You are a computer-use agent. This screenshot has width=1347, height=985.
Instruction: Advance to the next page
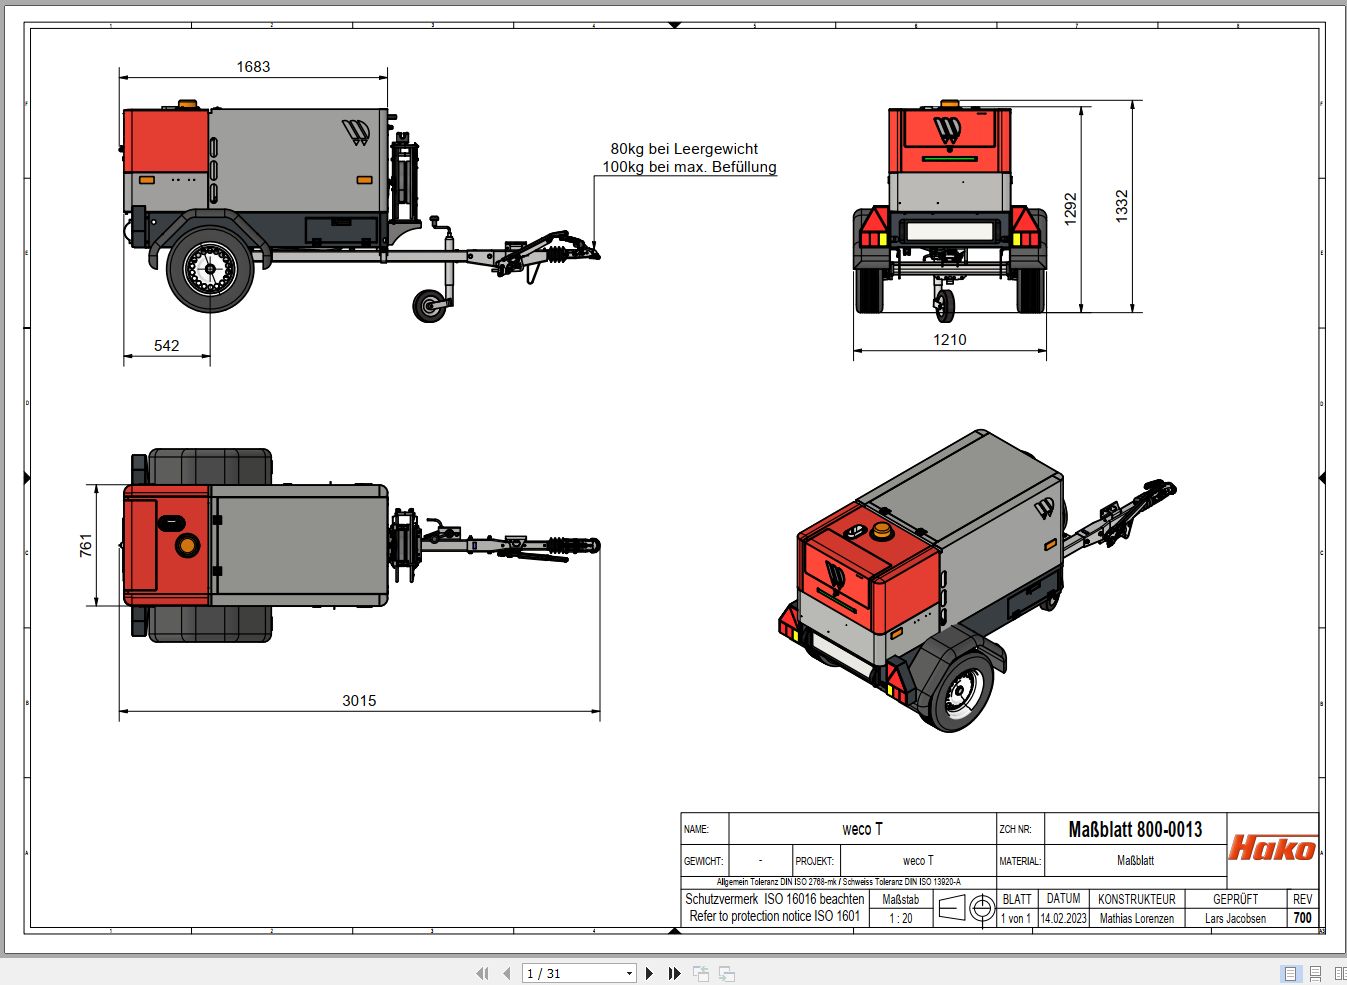[x=650, y=973]
